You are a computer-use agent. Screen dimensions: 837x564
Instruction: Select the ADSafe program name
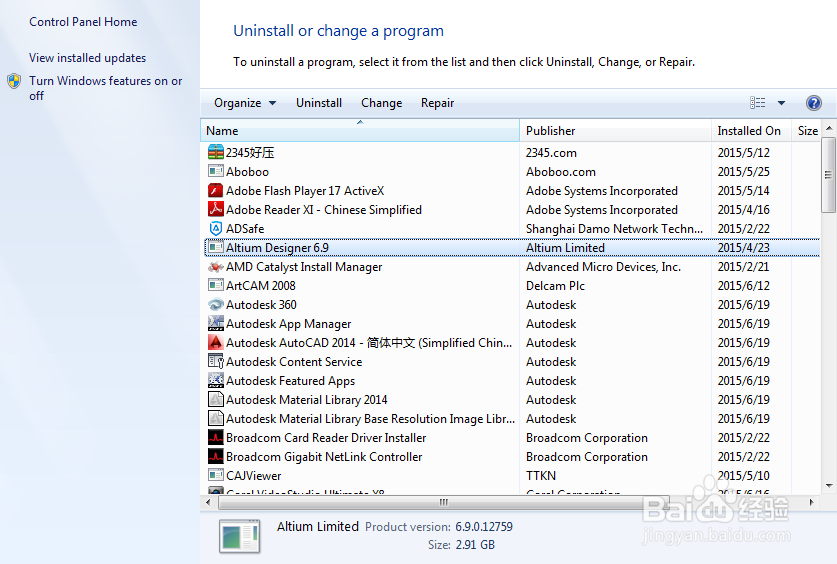click(x=245, y=229)
